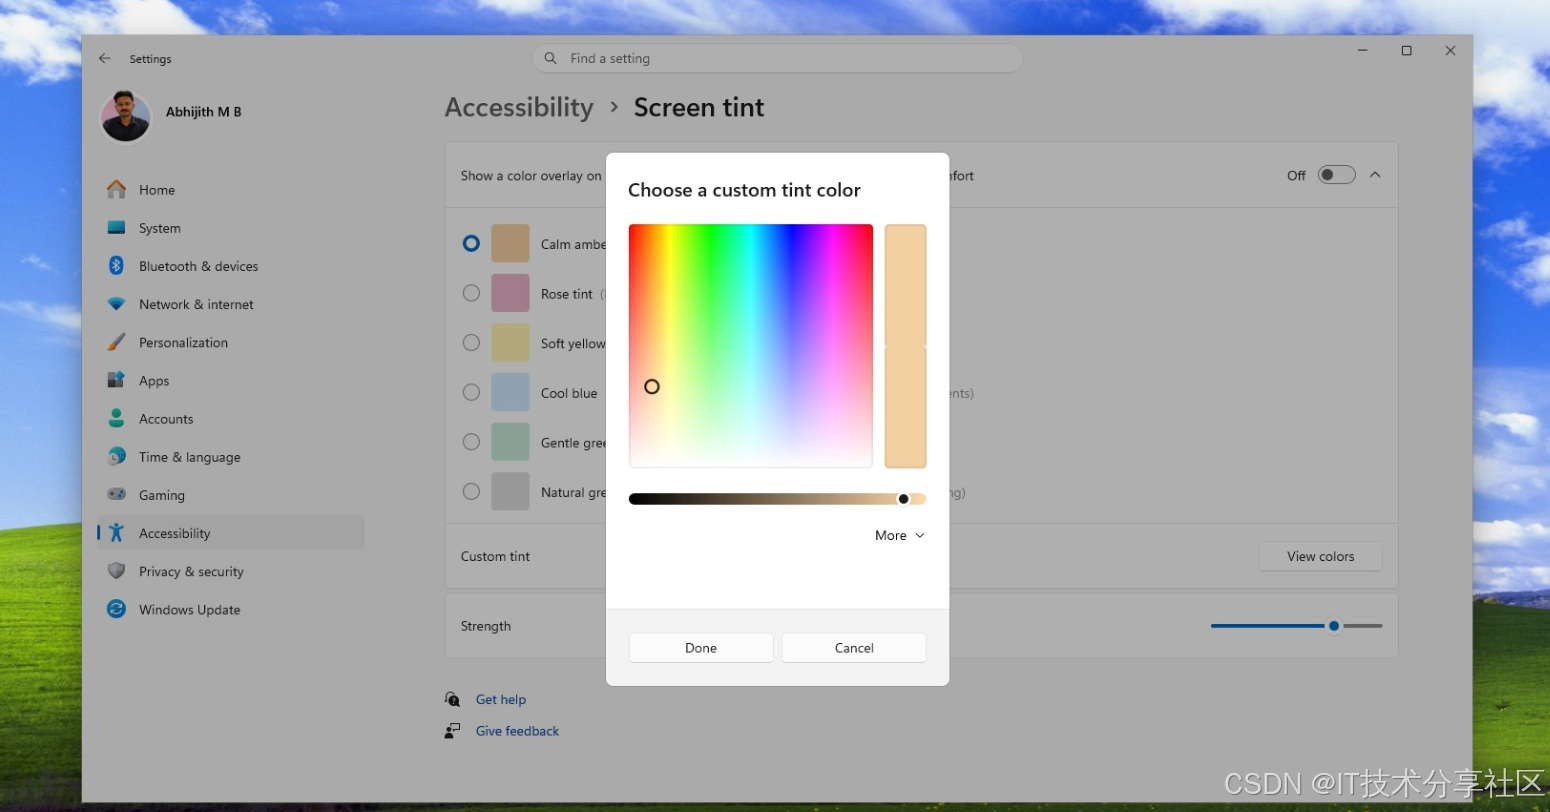Click the Custom tint label
The height and width of the screenshot is (812, 1550).
click(x=495, y=556)
